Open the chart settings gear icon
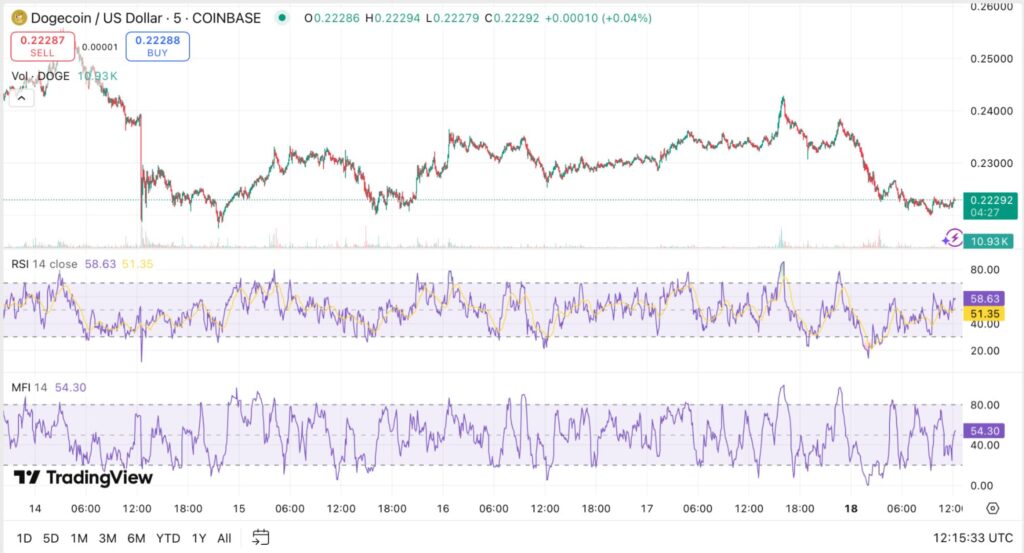This screenshot has width=1024, height=553. pos(993,508)
